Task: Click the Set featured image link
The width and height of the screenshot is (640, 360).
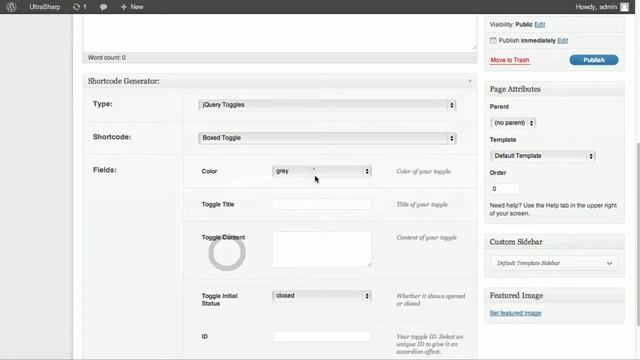Action: tap(515, 313)
